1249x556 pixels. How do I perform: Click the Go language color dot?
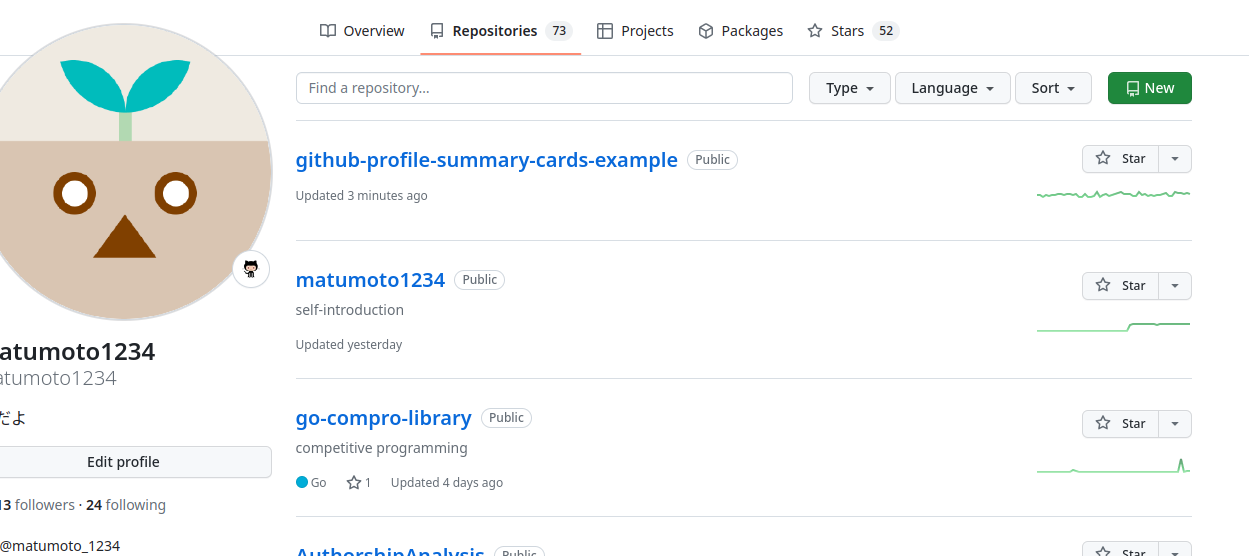coord(302,482)
